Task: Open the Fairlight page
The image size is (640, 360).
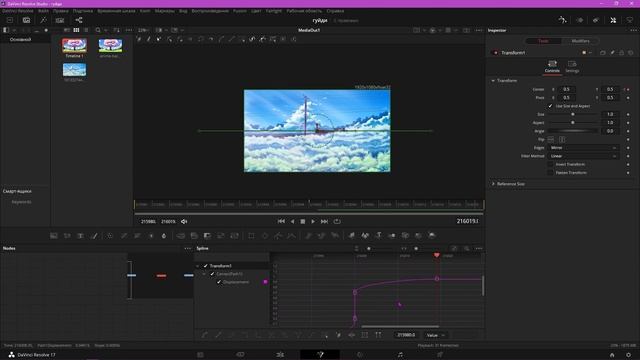Action: click(400, 355)
